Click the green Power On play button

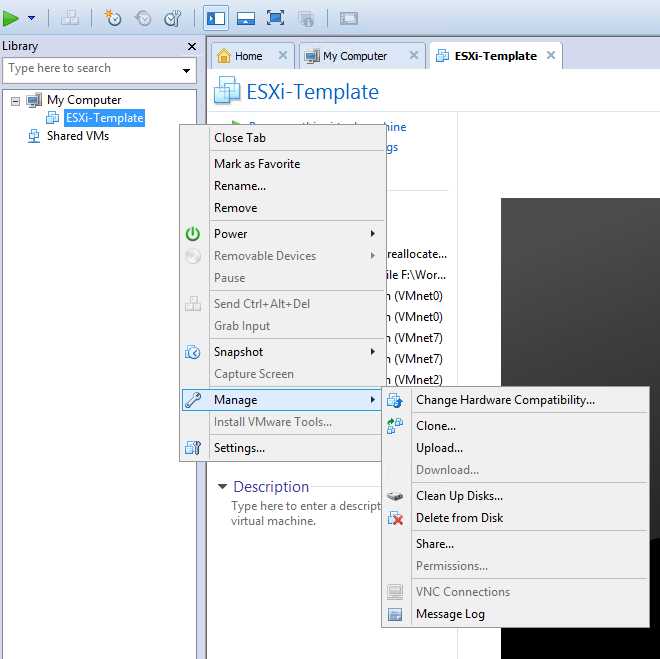coord(11,18)
